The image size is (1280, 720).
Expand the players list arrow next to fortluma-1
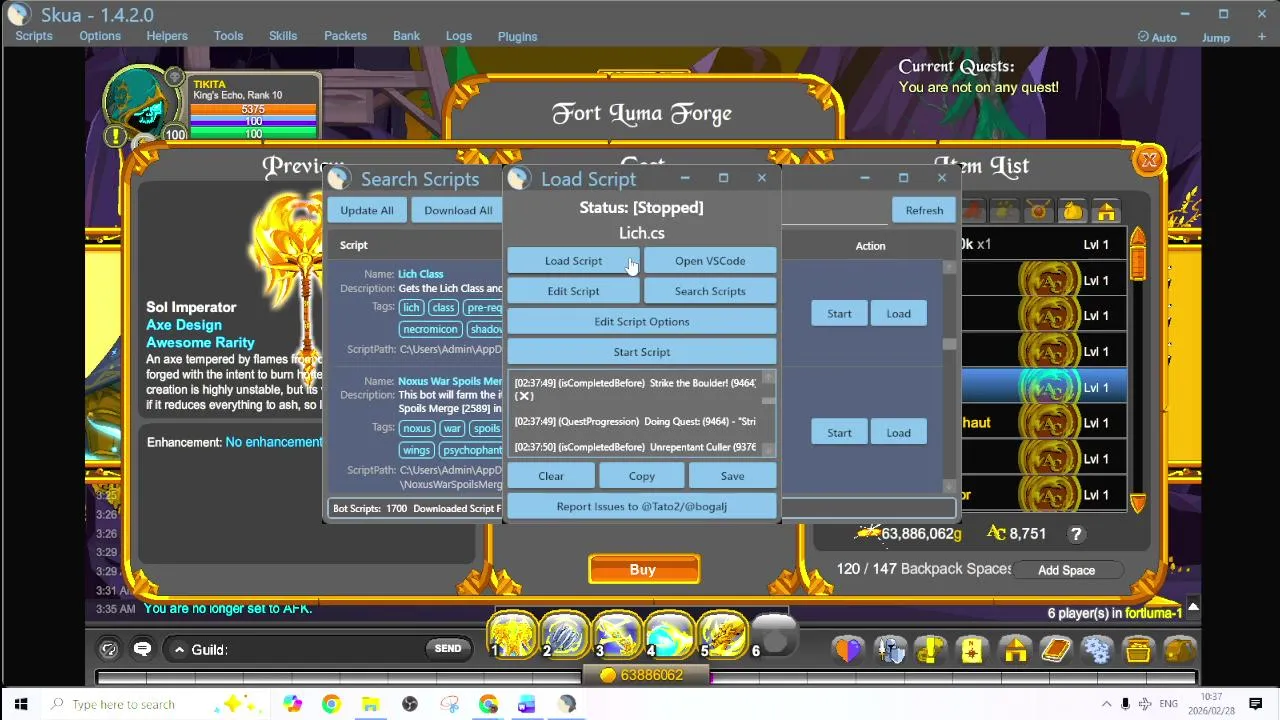pos(1193,607)
